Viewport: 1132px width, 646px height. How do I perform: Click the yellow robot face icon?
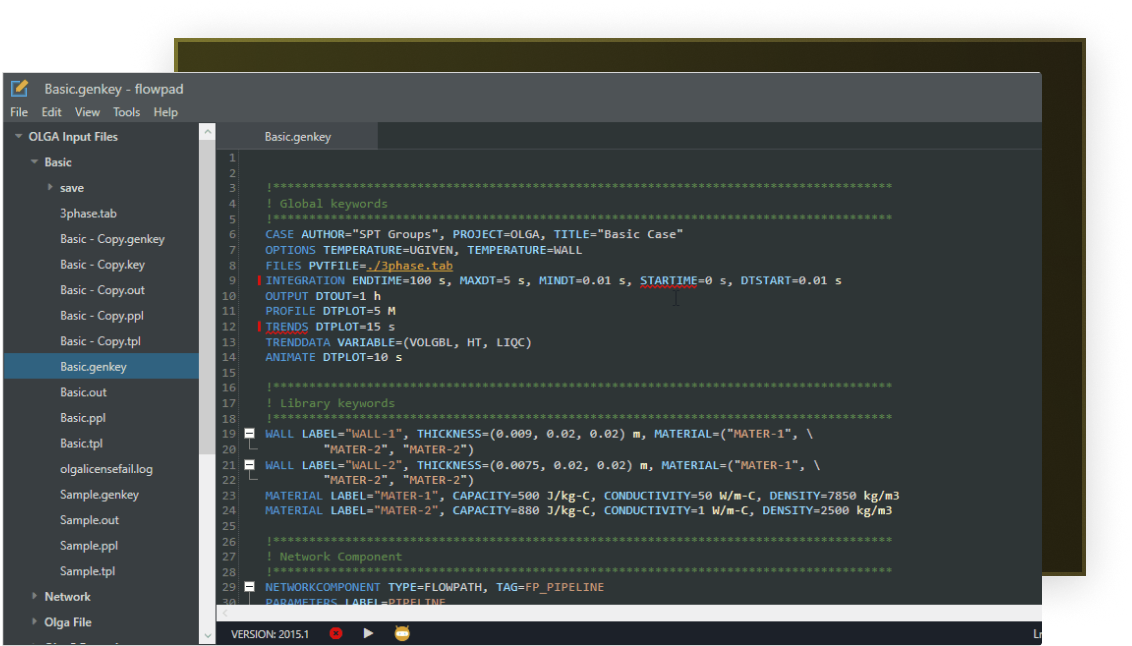click(402, 633)
